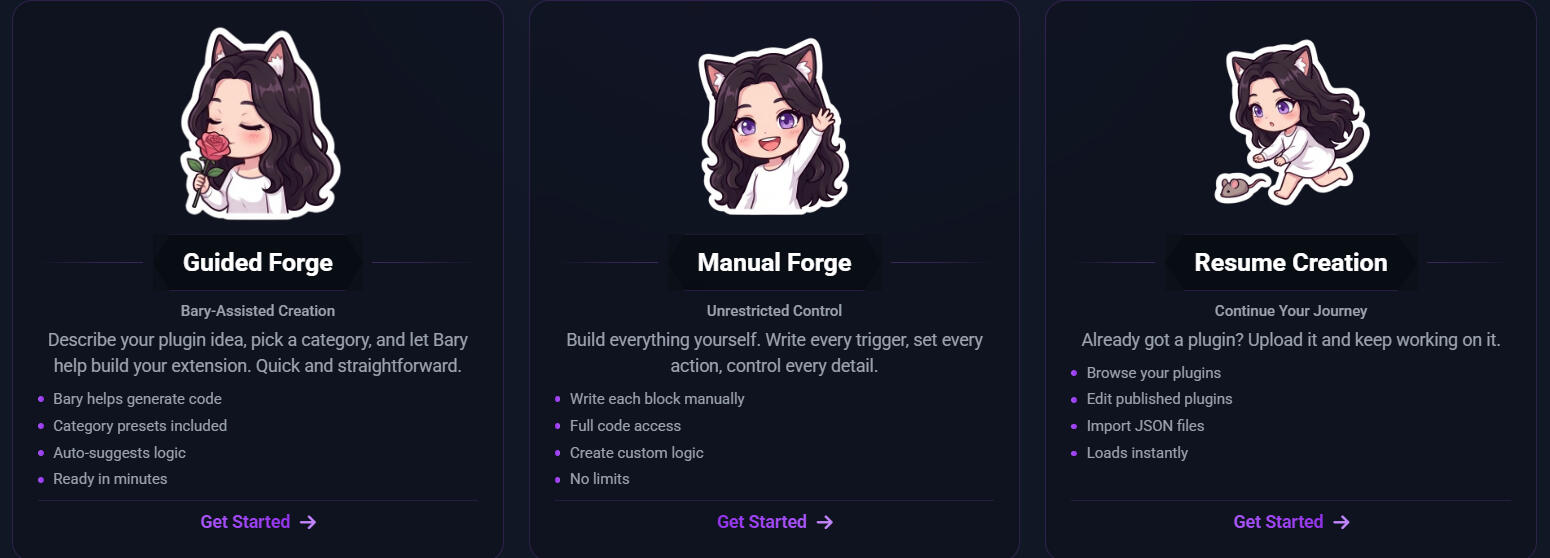Click the cat girl smelling rose sticker
Image resolution: width=1550 pixels, height=558 pixels.
(259, 123)
